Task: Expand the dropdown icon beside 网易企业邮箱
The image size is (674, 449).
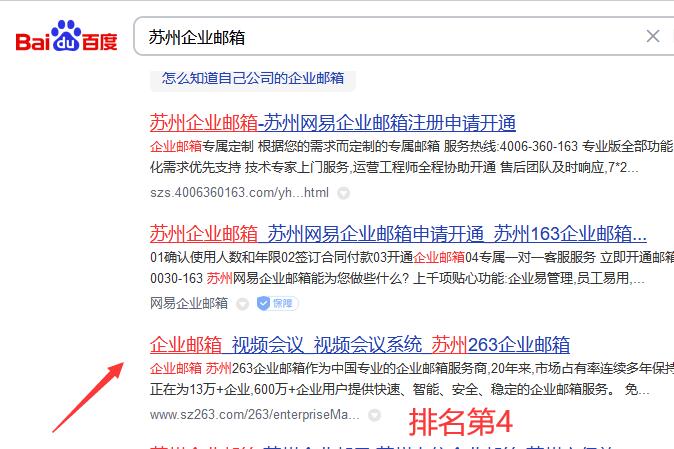Action: click(x=243, y=304)
